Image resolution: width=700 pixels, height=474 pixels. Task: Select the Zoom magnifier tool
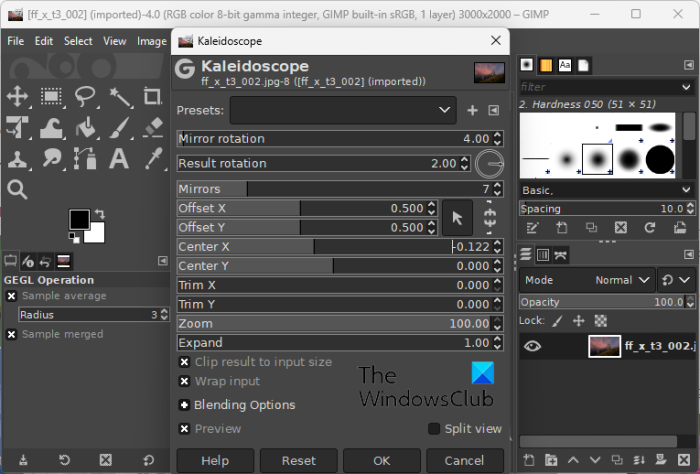(17, 189)
